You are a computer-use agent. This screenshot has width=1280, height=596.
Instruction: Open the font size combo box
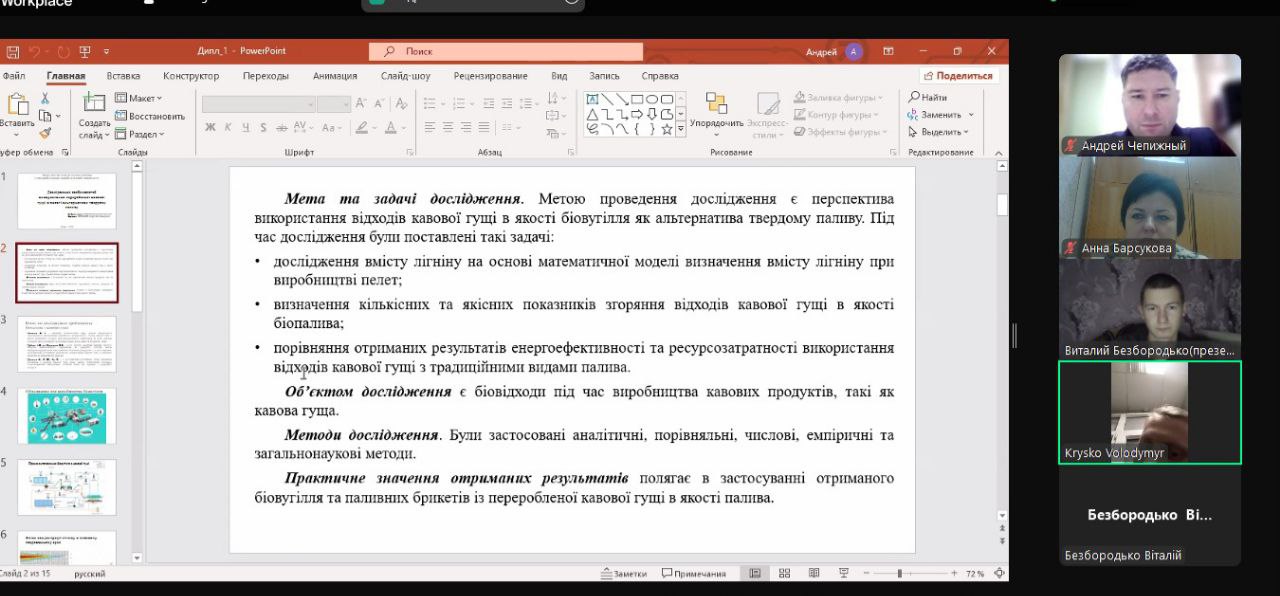(x=333, y=104)
